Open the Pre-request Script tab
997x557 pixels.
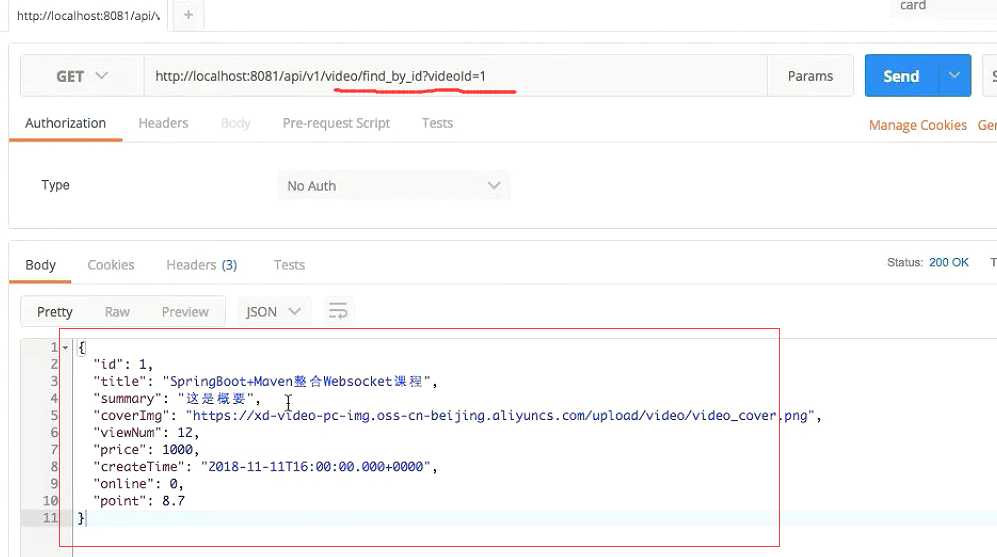tap(336, 123)
